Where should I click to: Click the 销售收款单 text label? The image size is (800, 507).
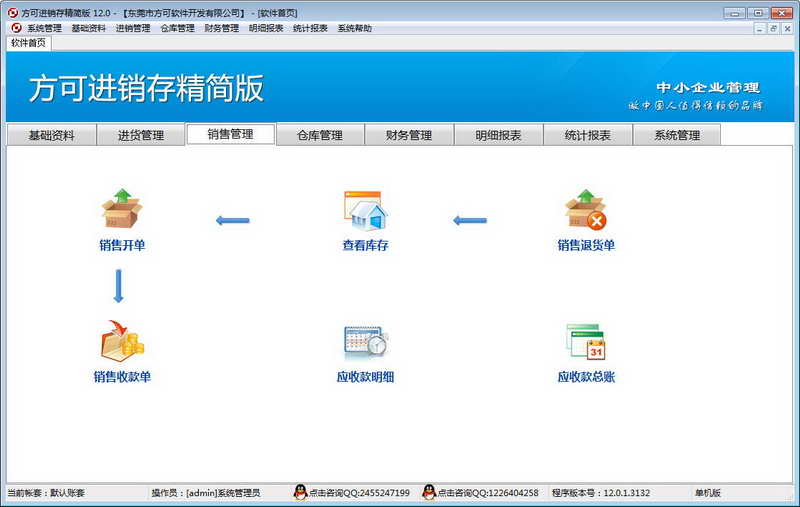(122, 377)
